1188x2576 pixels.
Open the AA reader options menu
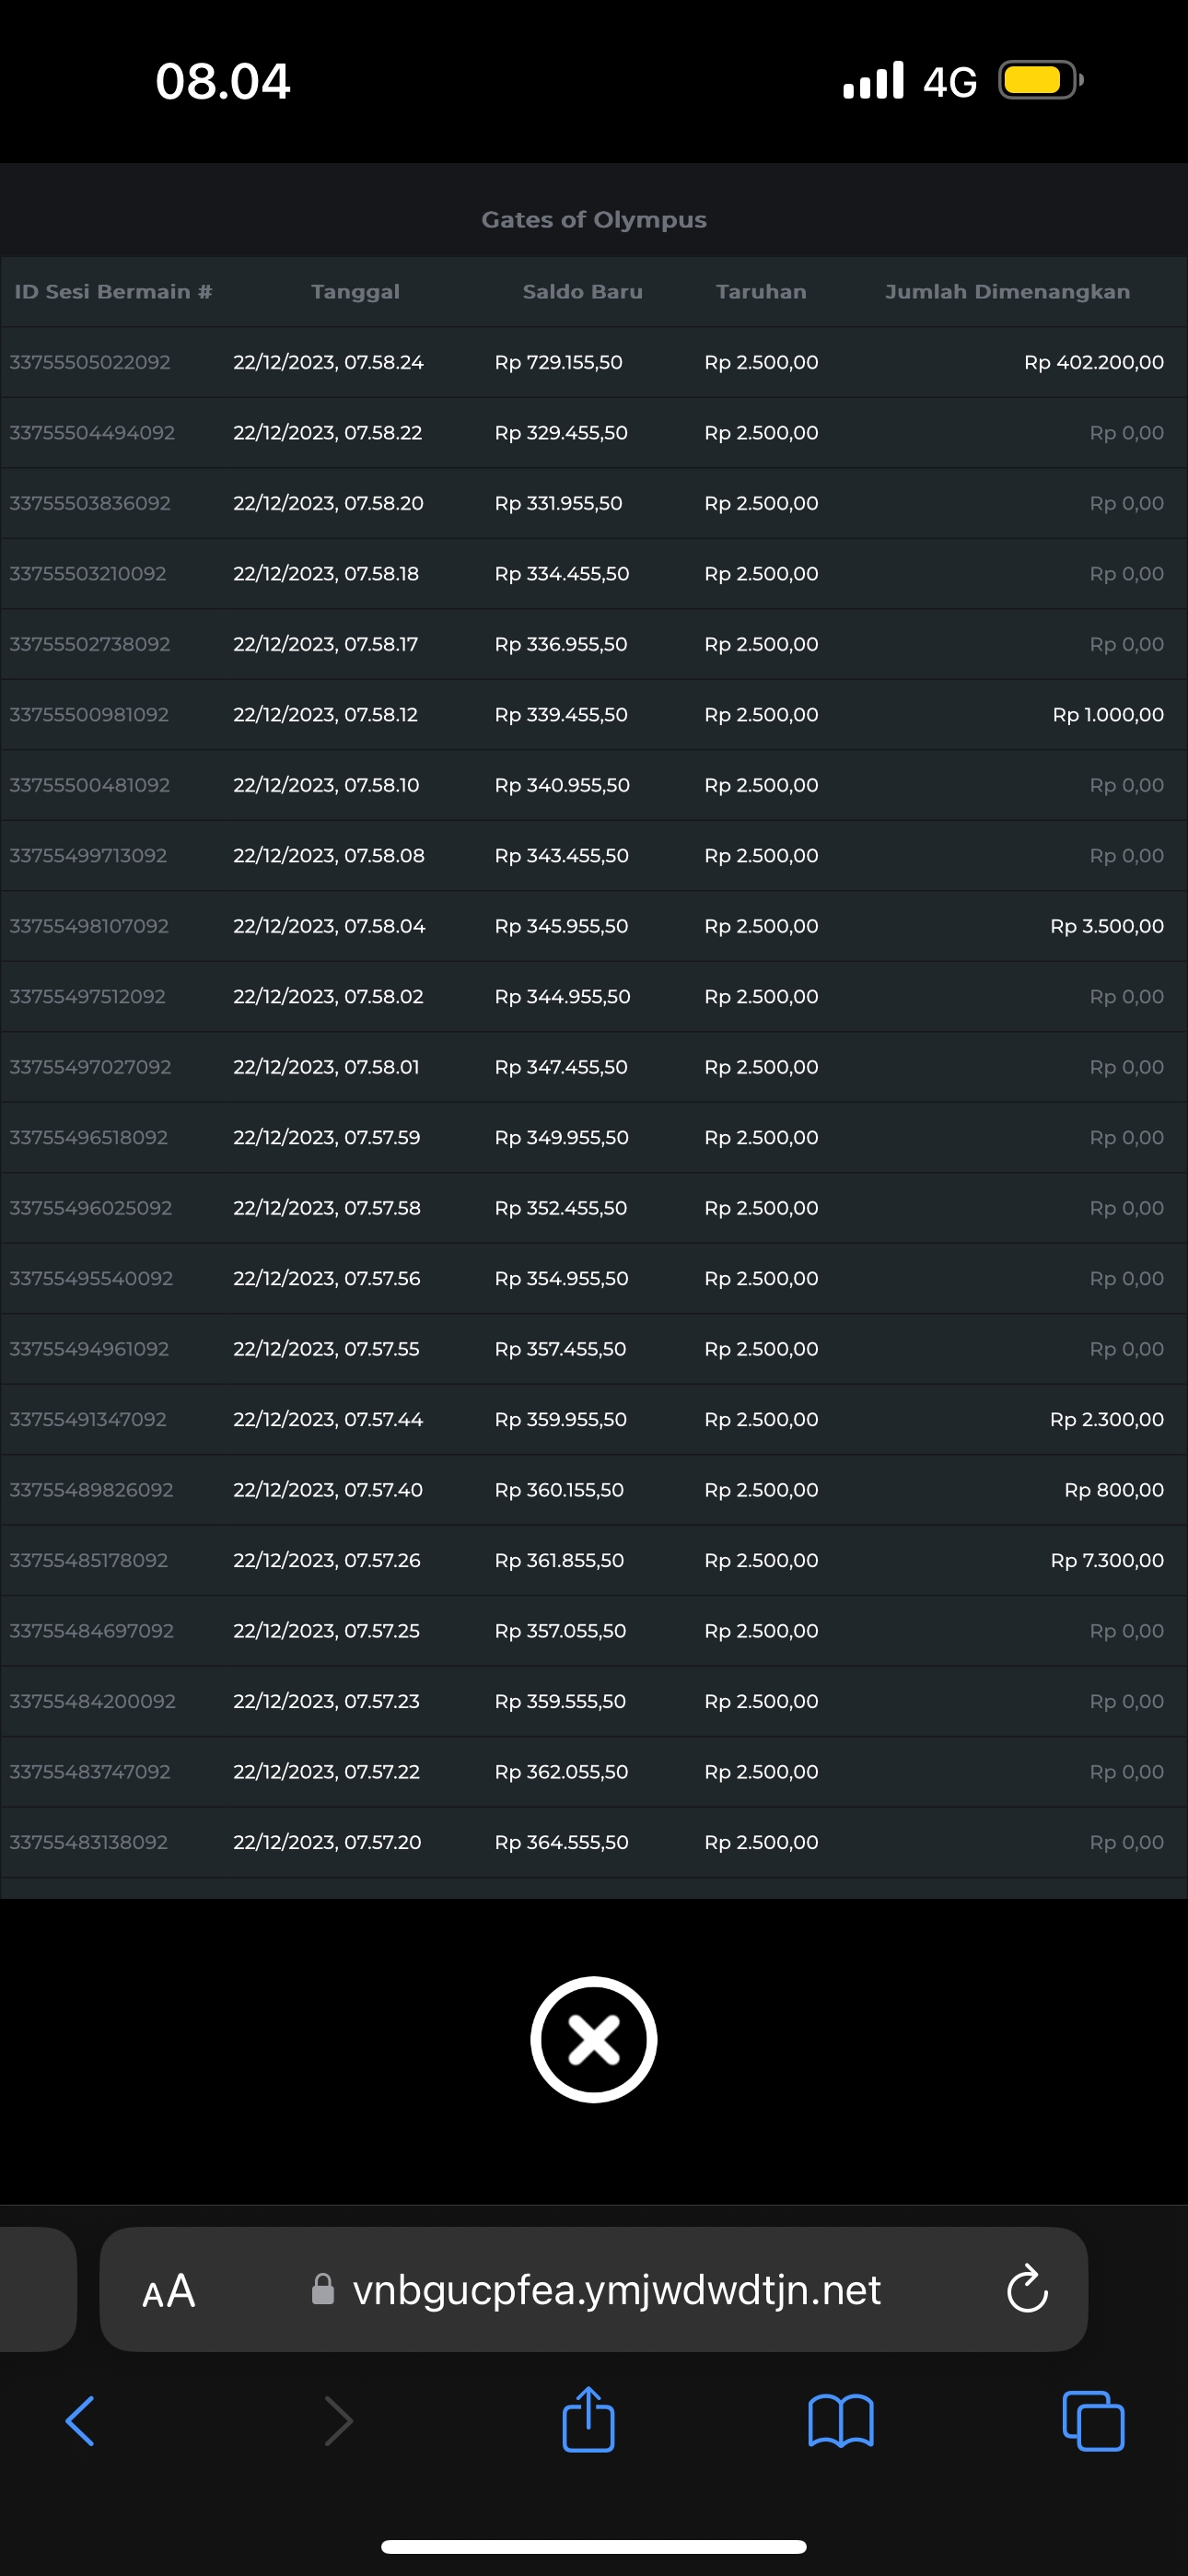click(x=168, y=2290)
